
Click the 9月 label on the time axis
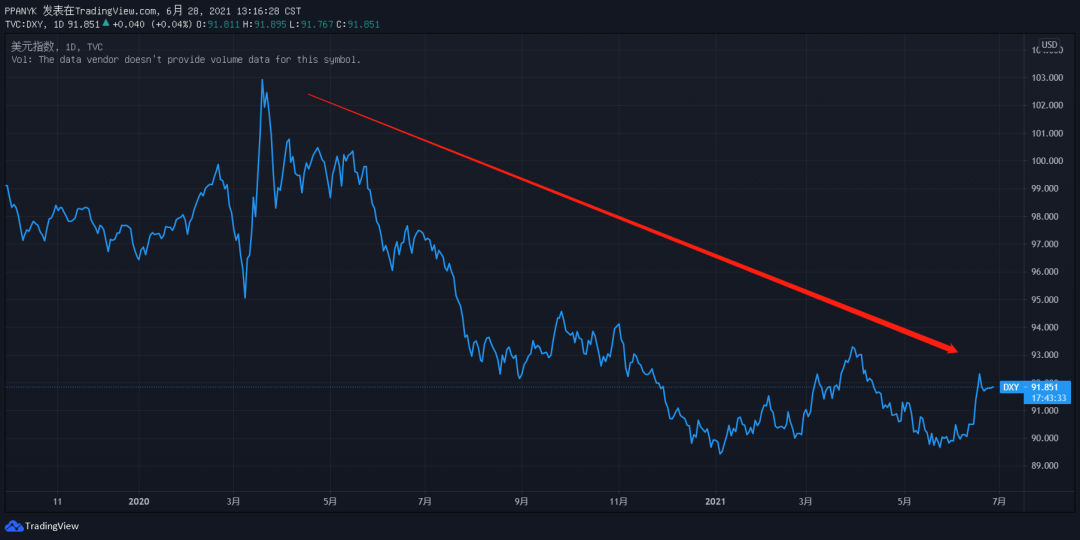522,501
